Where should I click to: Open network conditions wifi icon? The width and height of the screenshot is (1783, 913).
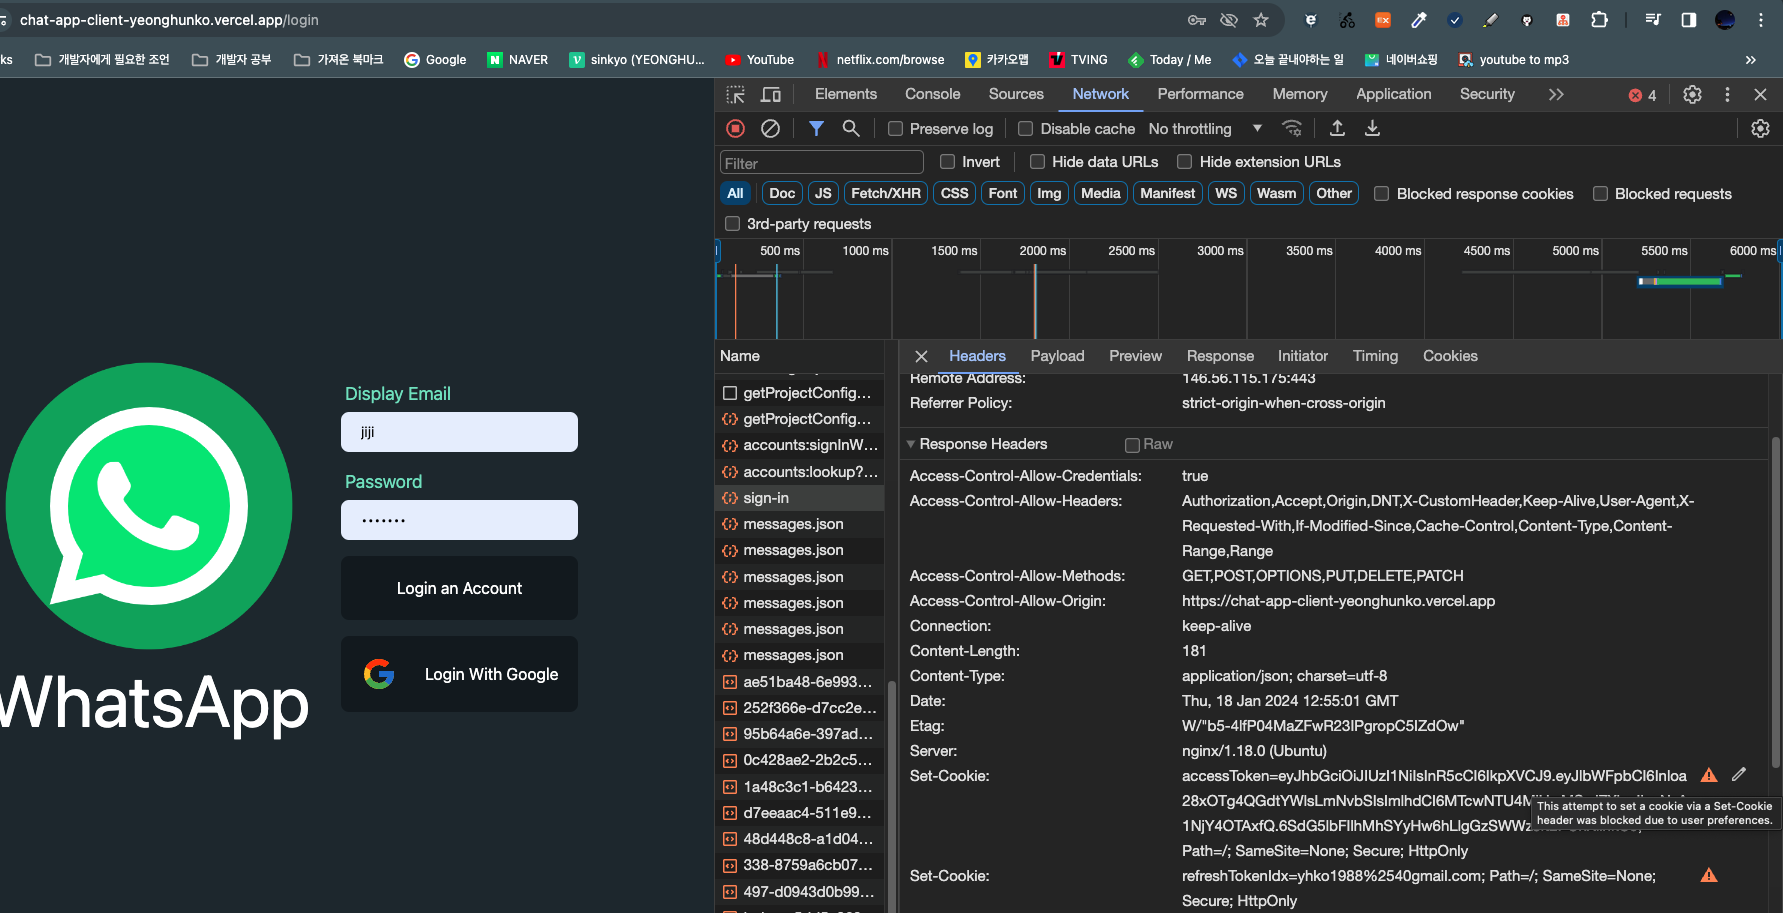pos(1292,128)
